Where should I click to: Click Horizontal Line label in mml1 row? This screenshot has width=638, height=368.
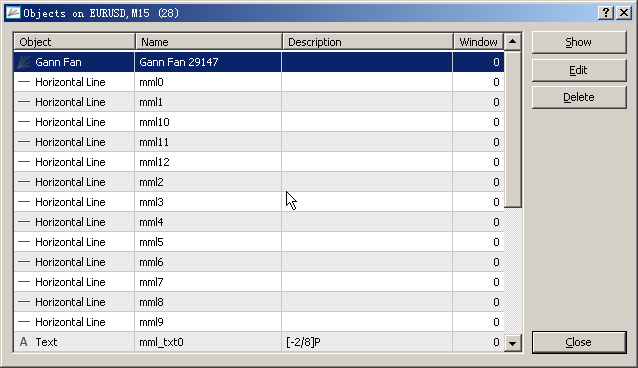coord(70,102)
